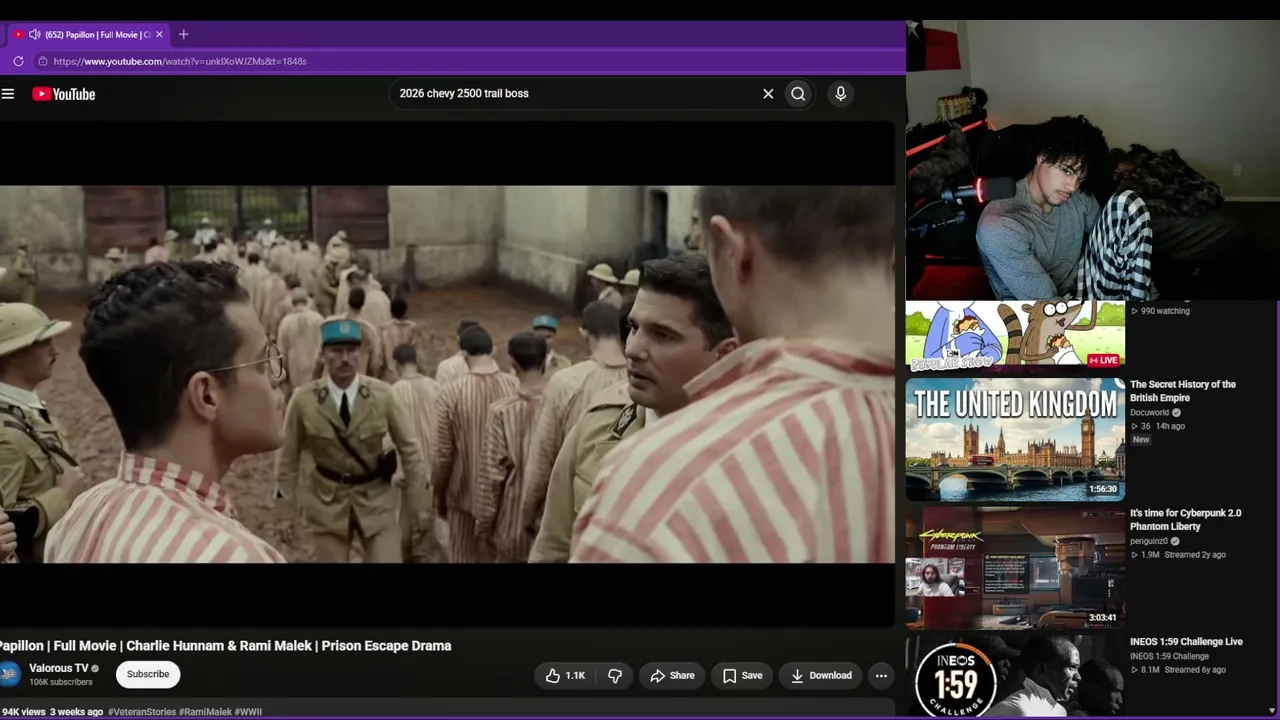This screenshot has width=1280, height=720.
Task: Save the video to a playlist
Action: pyautogui.click(x=742, y=676)
